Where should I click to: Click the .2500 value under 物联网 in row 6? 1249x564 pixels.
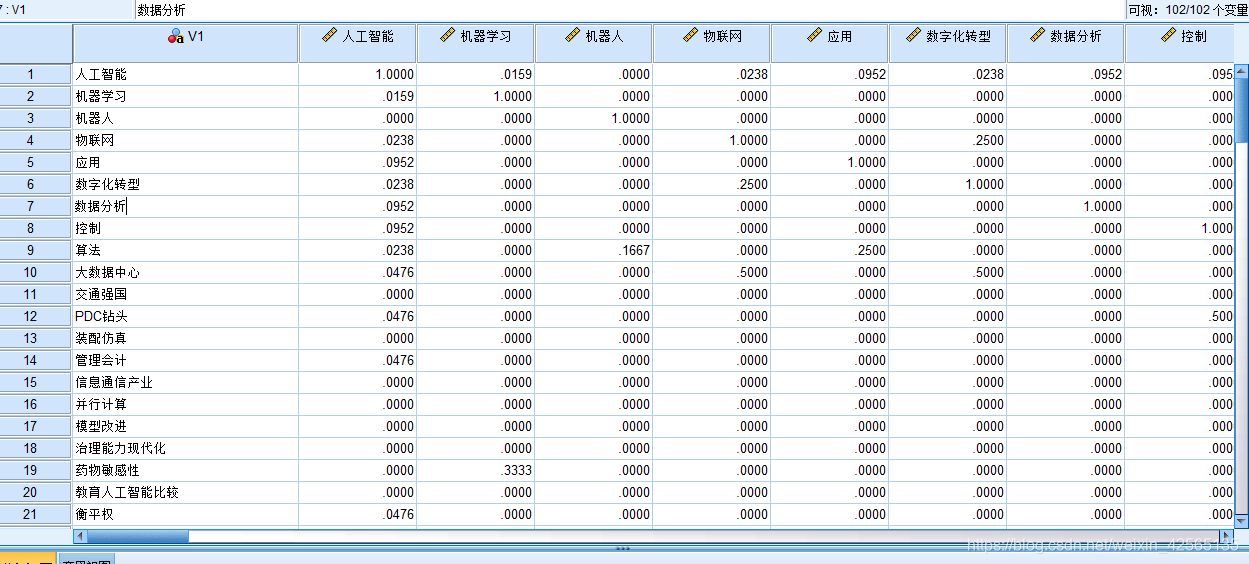[752, 184]
